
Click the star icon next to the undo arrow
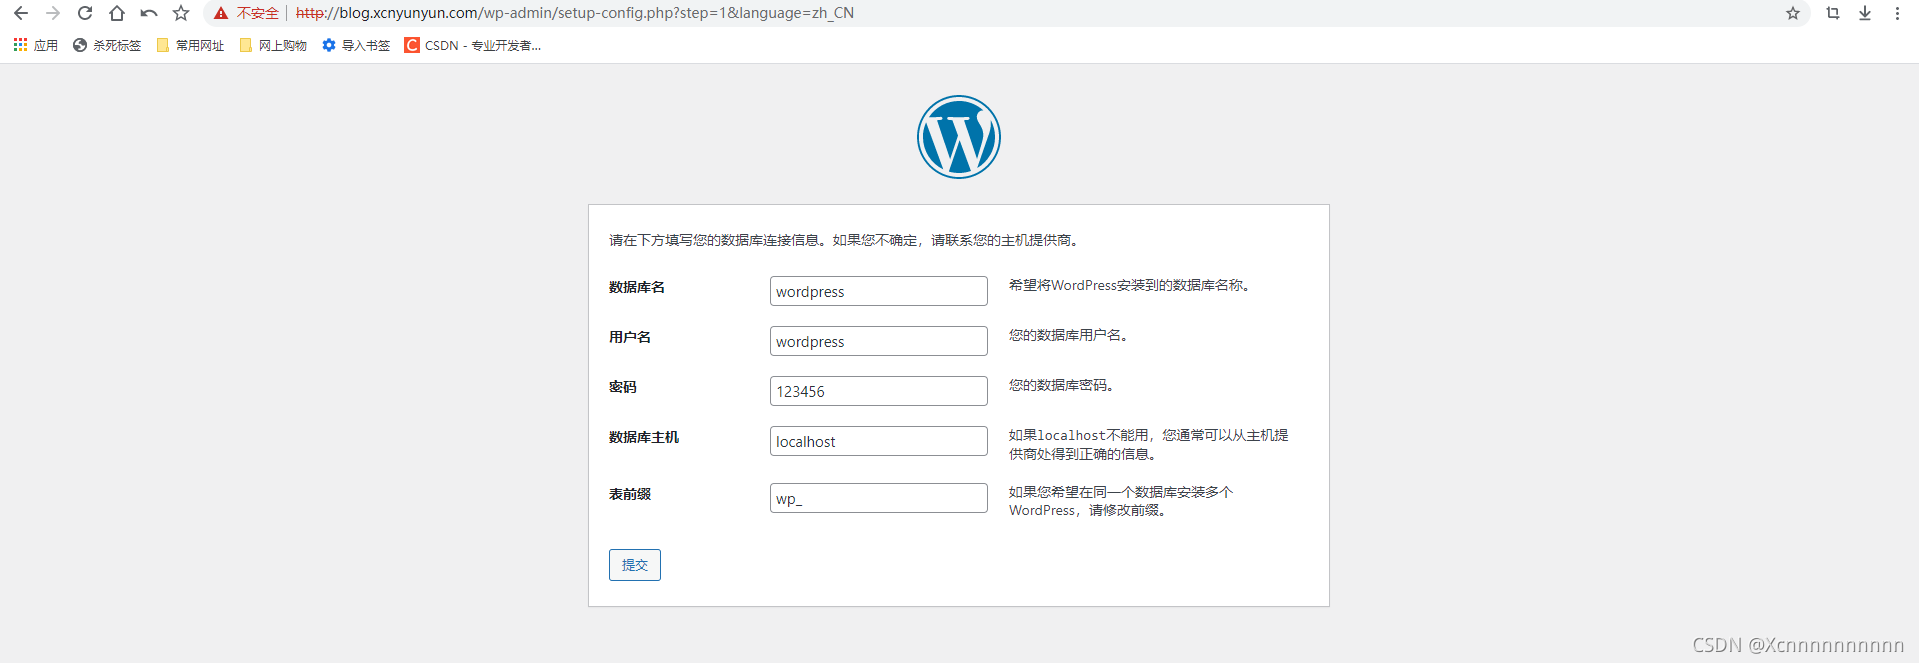(x=181, y=13)
